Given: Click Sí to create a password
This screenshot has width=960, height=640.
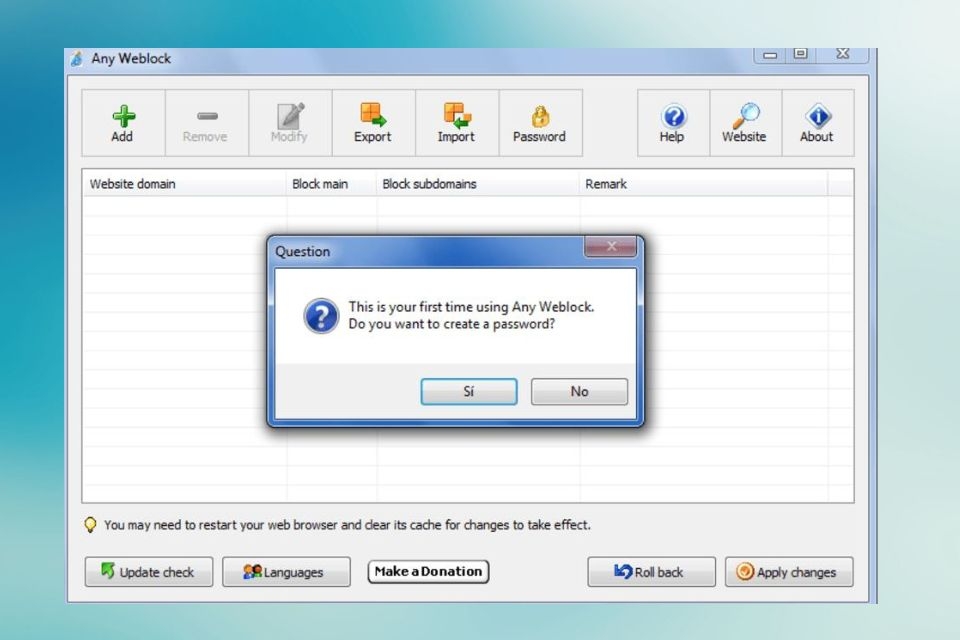Looking at the screenshot, I should click(x=468, y=391).
